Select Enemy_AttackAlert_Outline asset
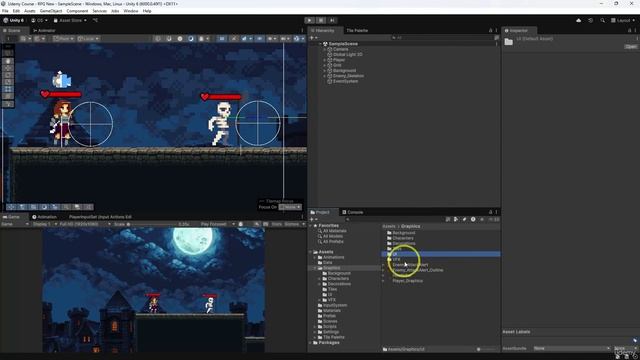The image size is (640, 360). pyautogui.click(x=418, y=270)
